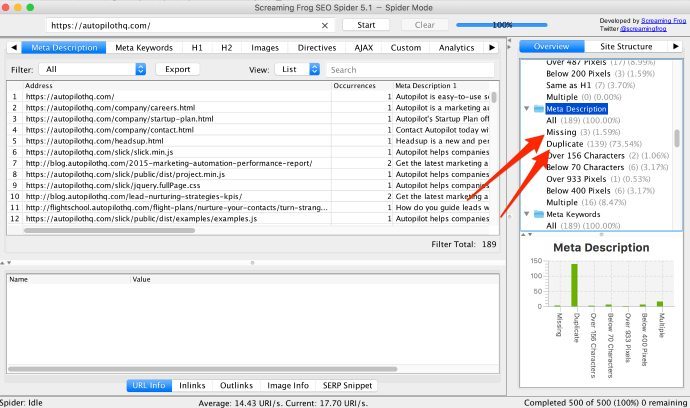Screen dimensions: 690x408
Task: Open the Filter dropdown set to All
Action: (x=92, y=69)
